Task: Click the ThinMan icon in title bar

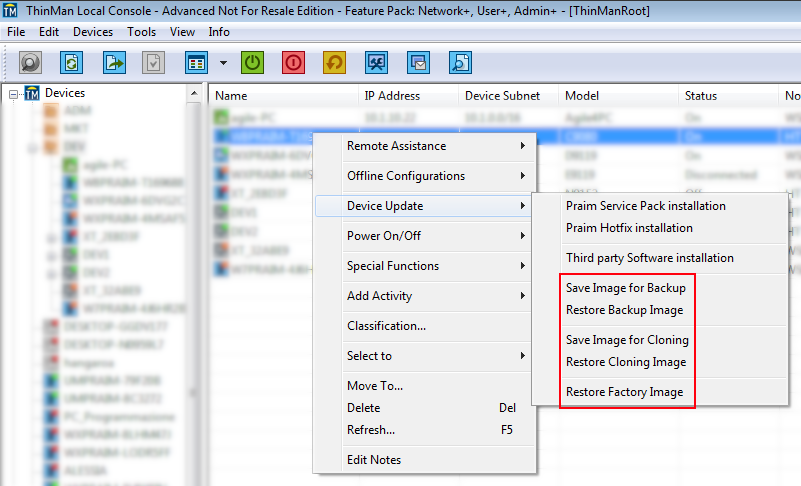Action: coord(10,10)
